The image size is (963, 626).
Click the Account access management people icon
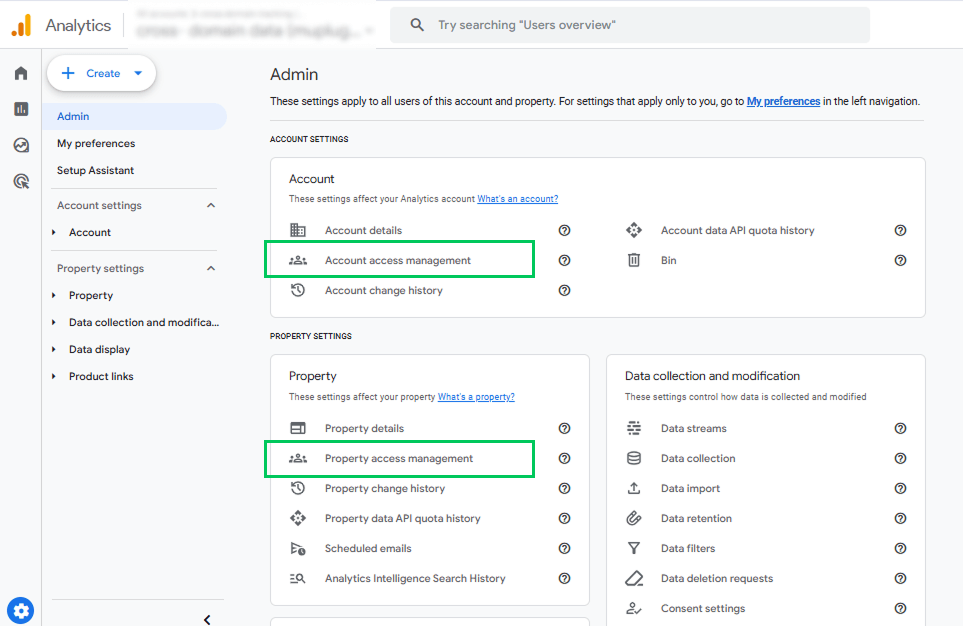click(298, 260)
